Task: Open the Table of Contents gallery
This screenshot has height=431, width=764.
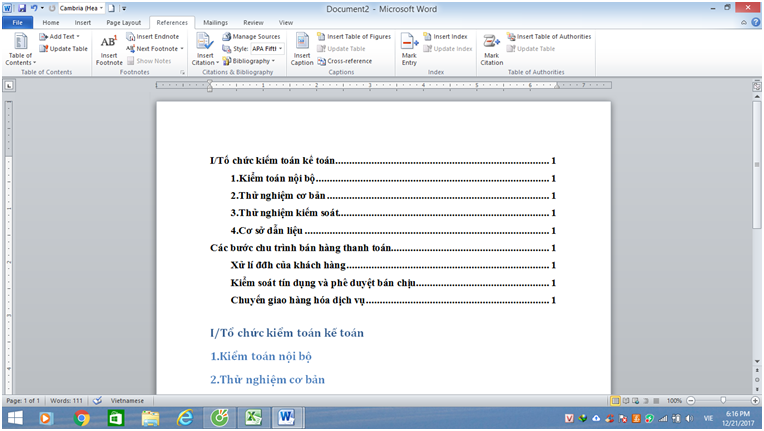Action: 19,49
